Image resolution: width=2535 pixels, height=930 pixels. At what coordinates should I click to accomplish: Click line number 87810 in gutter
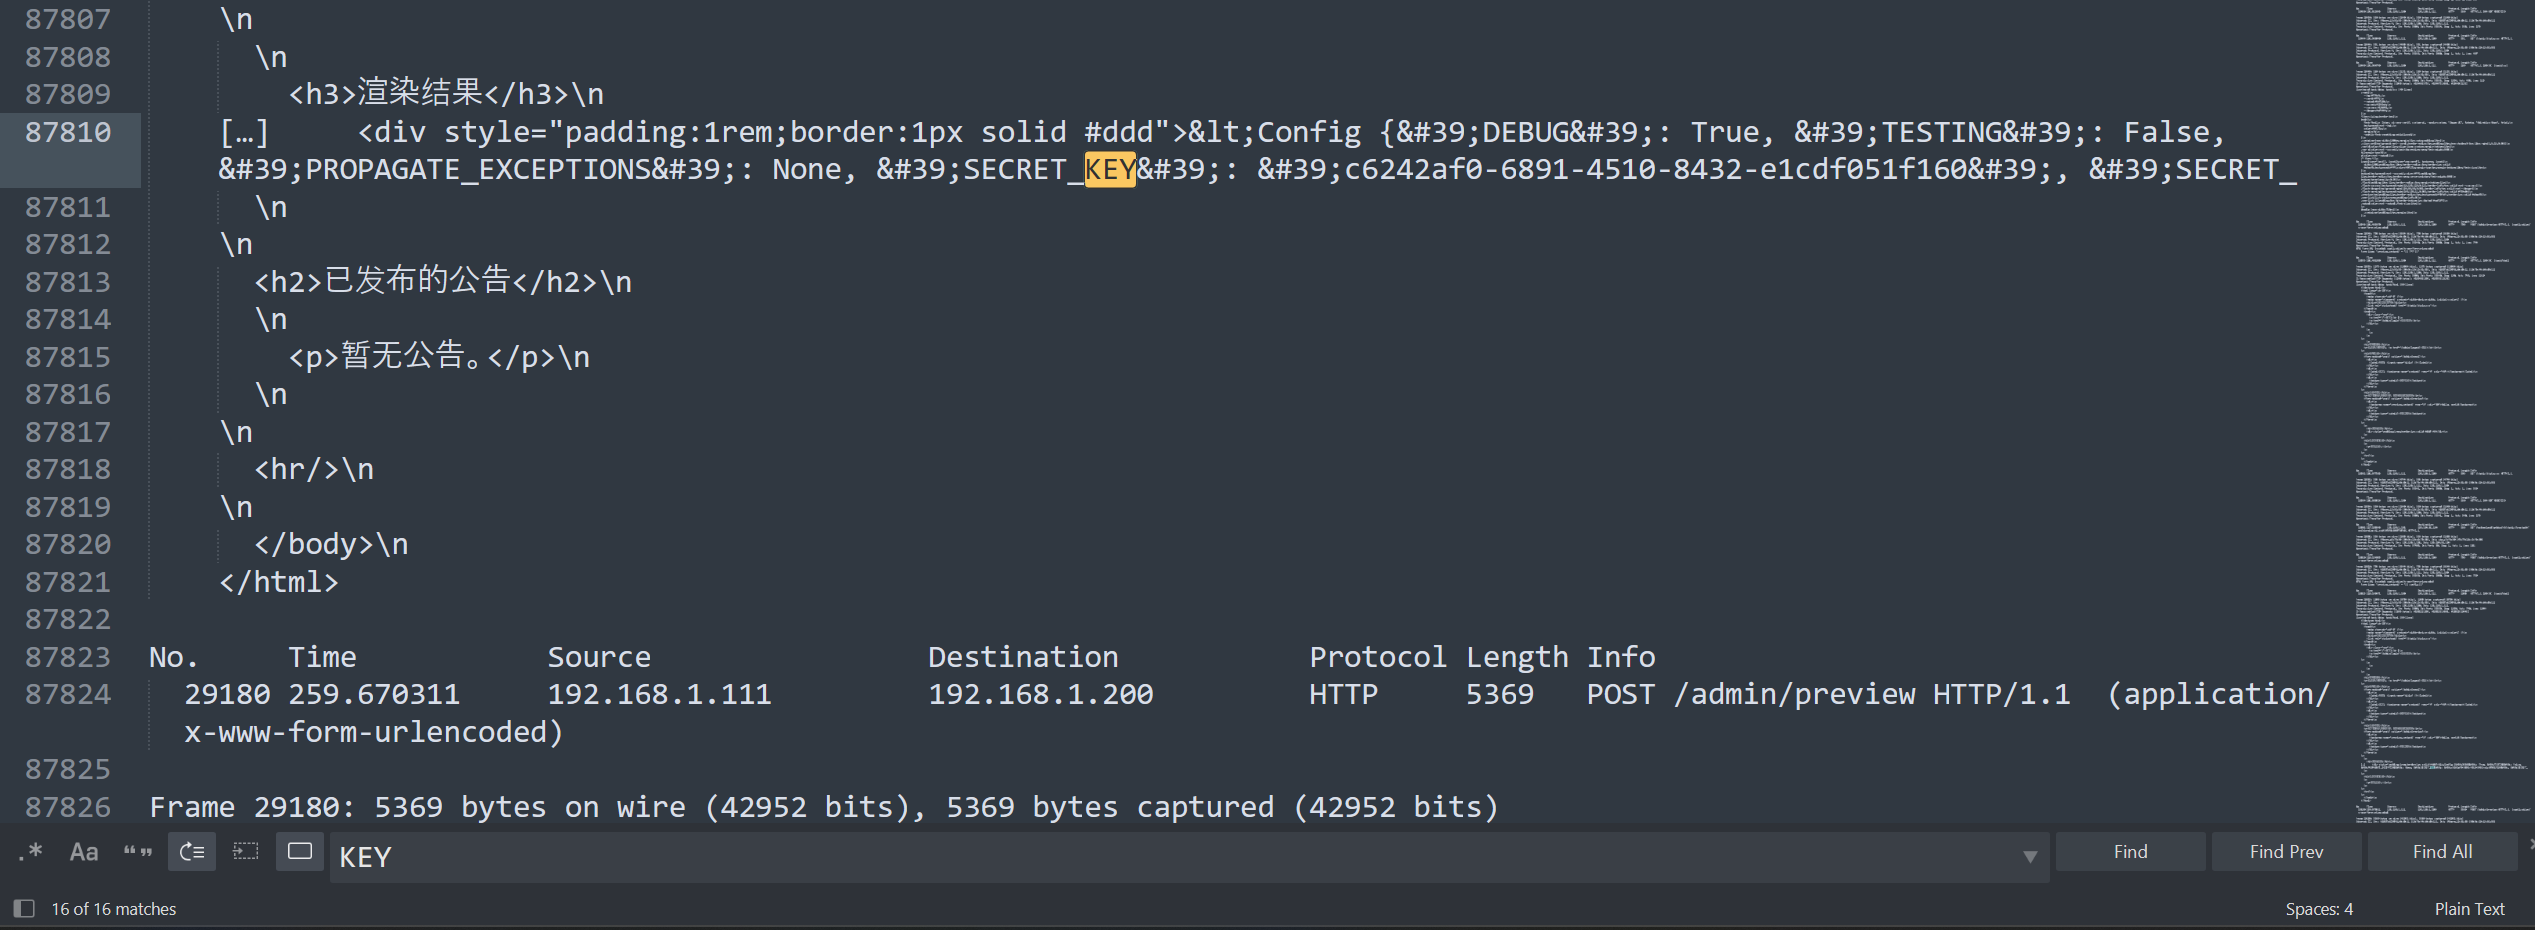68,132
